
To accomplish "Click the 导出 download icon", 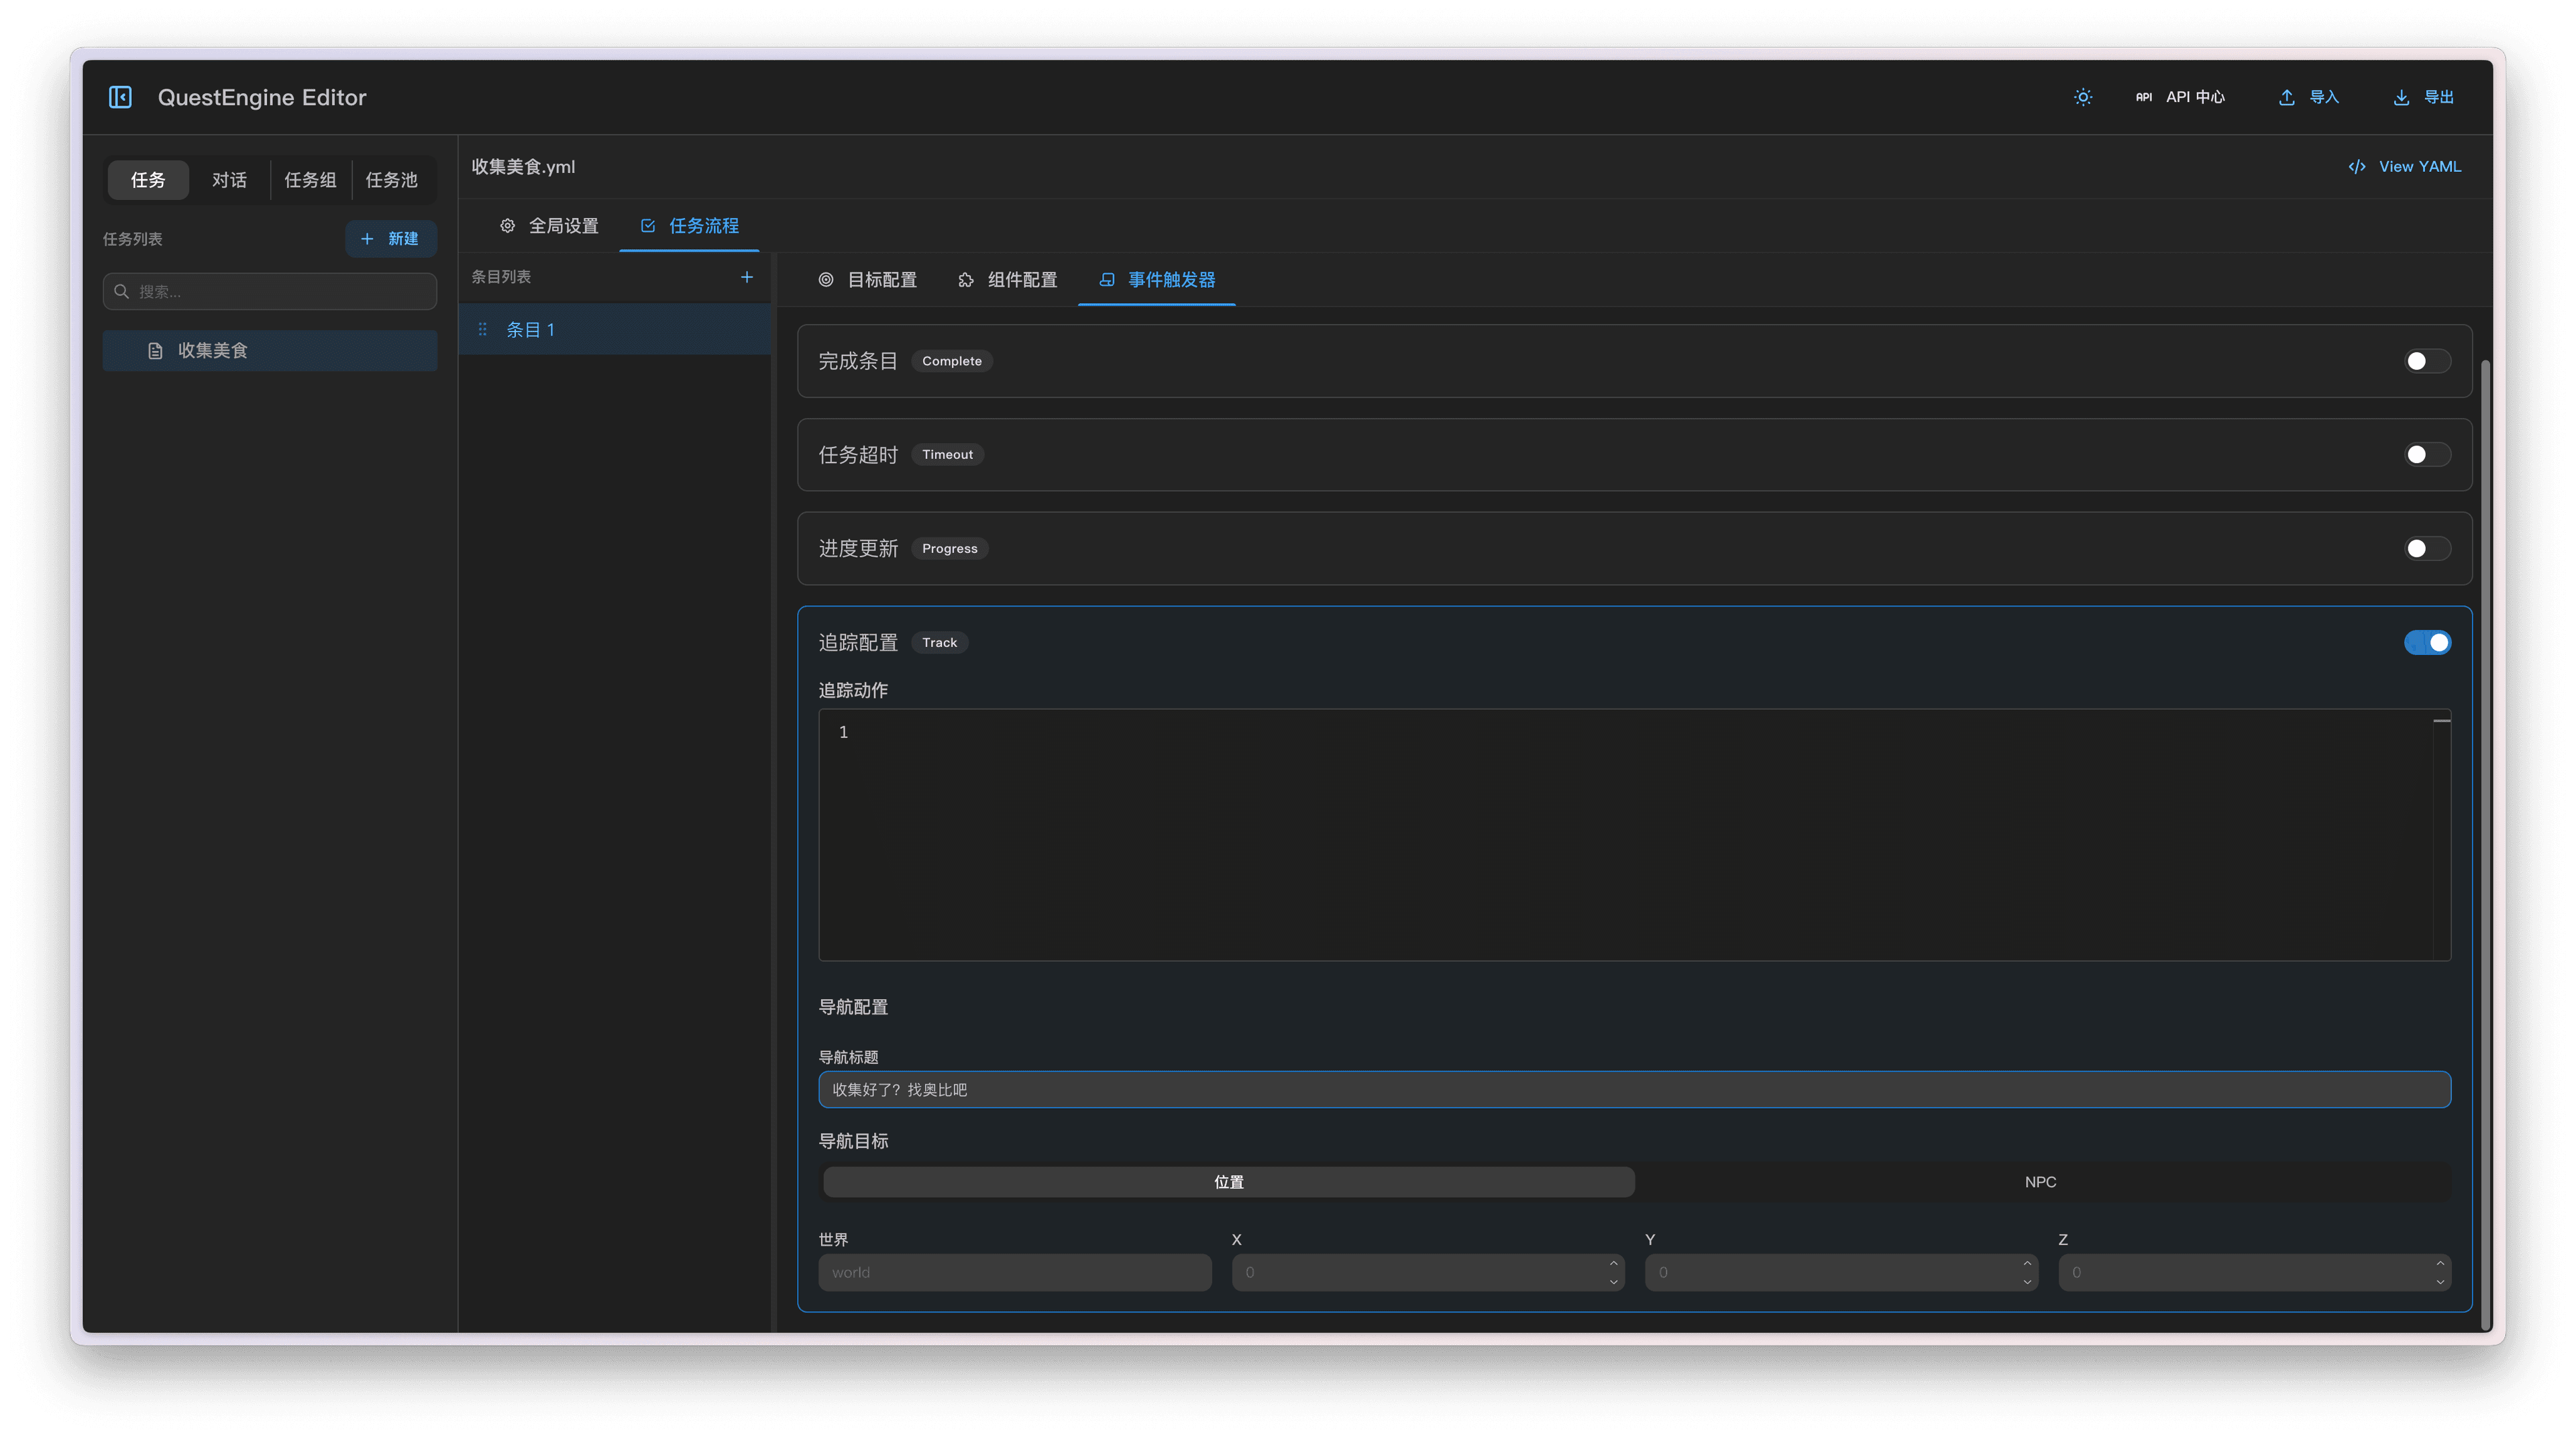I will [2401, 97].
